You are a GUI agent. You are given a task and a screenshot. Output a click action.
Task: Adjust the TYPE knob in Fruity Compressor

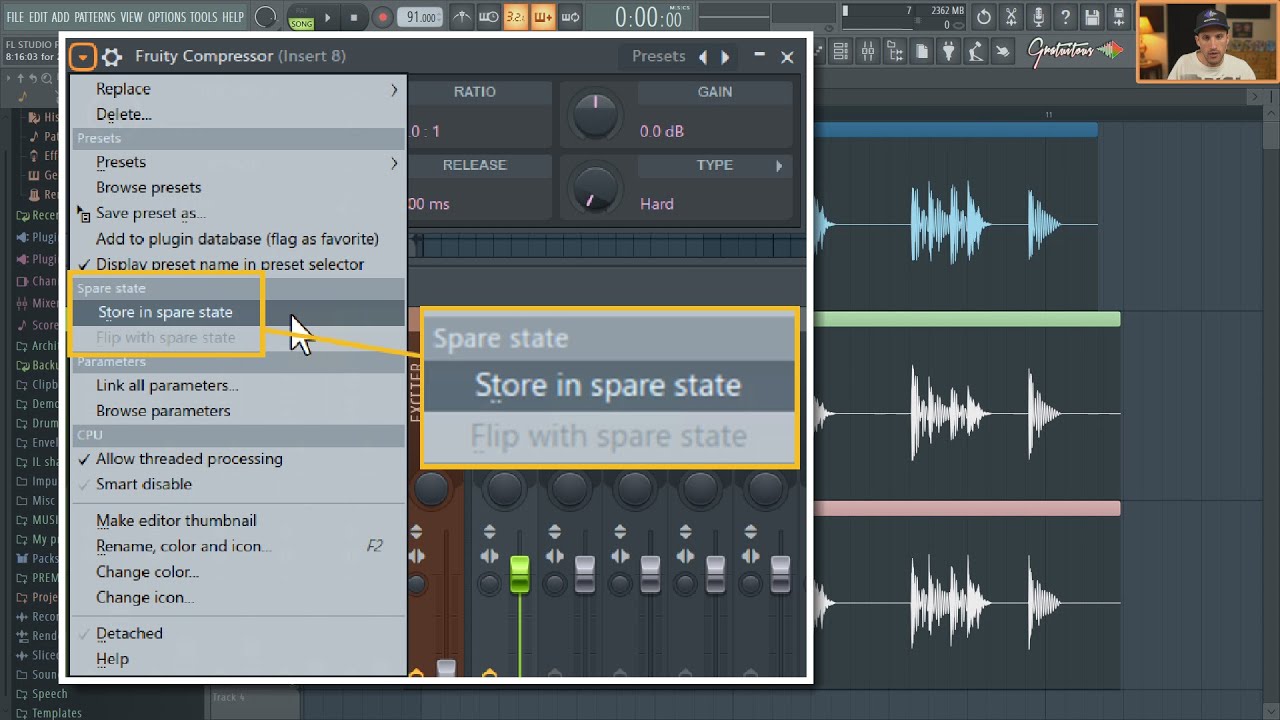point(594,187)
